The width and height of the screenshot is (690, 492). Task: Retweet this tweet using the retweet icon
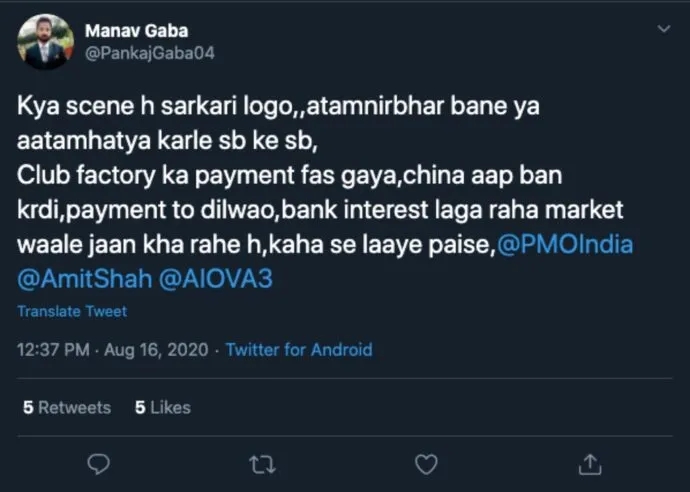262,464
